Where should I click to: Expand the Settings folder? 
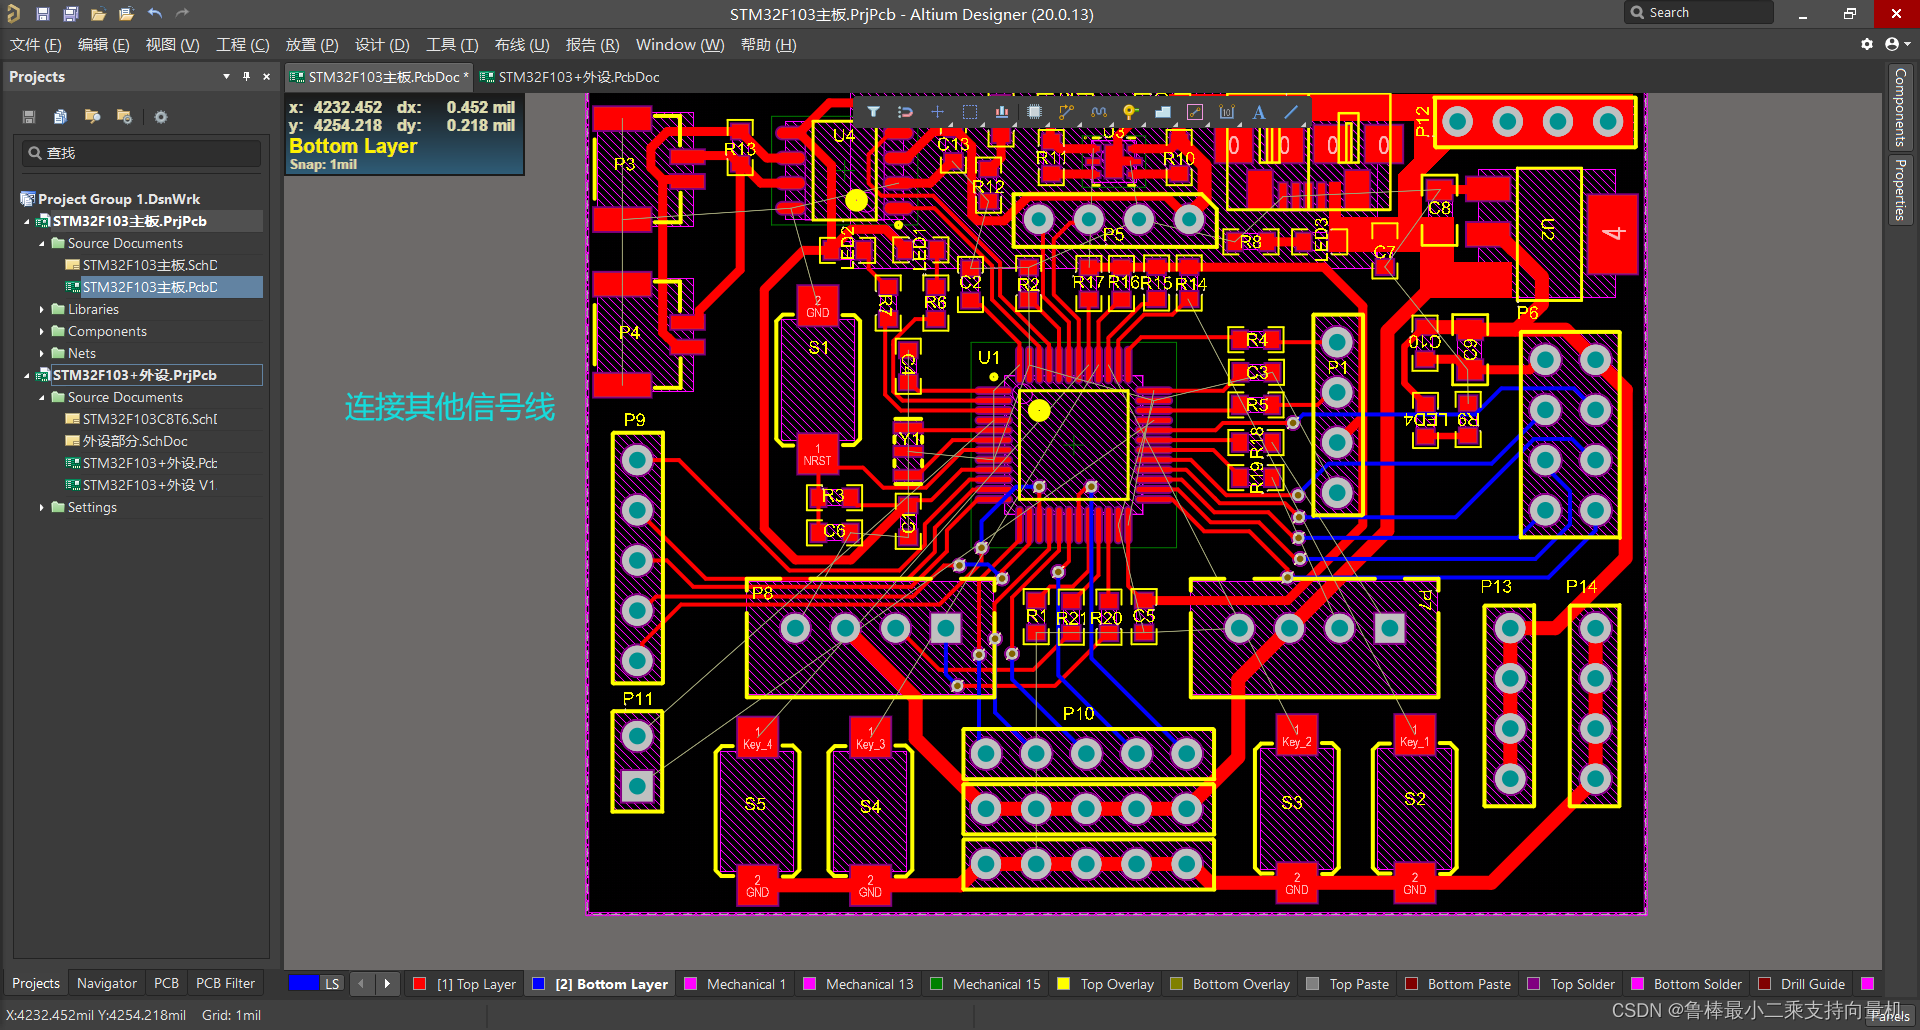[41, 508]
